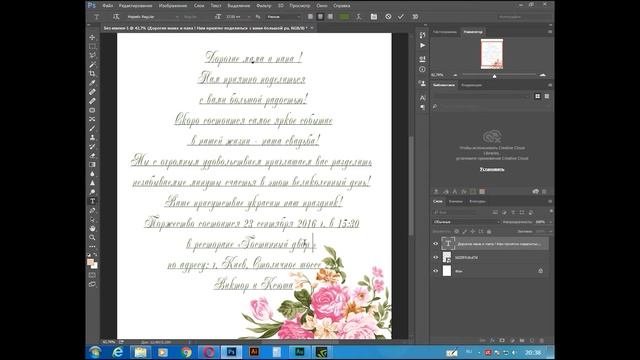Select the Rectangular Marquee tool
Image resolution: width=640 pixels, height=360 pixels.
[92, 47]
